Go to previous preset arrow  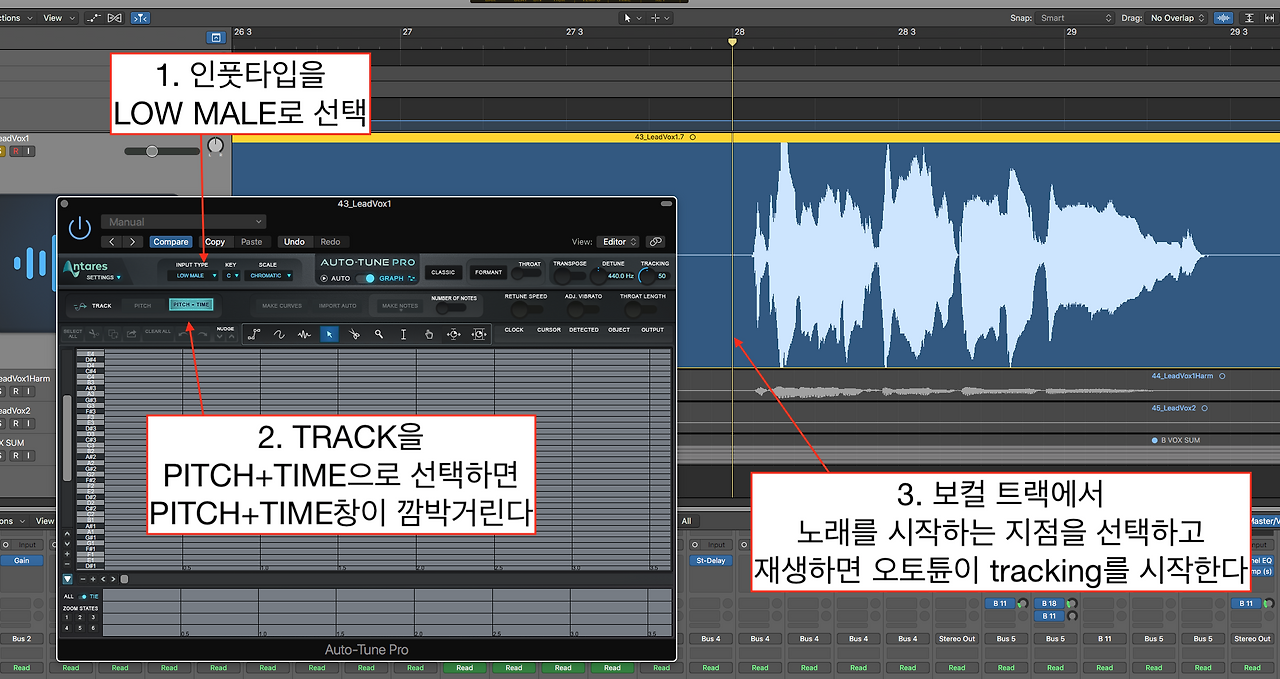tap(112, 242)
